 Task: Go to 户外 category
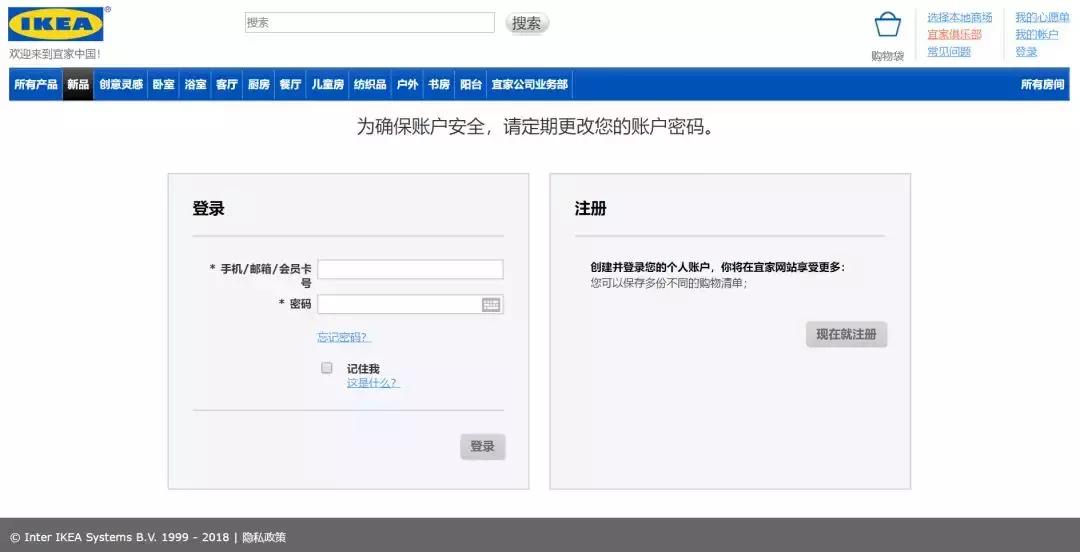click(407, 85)
